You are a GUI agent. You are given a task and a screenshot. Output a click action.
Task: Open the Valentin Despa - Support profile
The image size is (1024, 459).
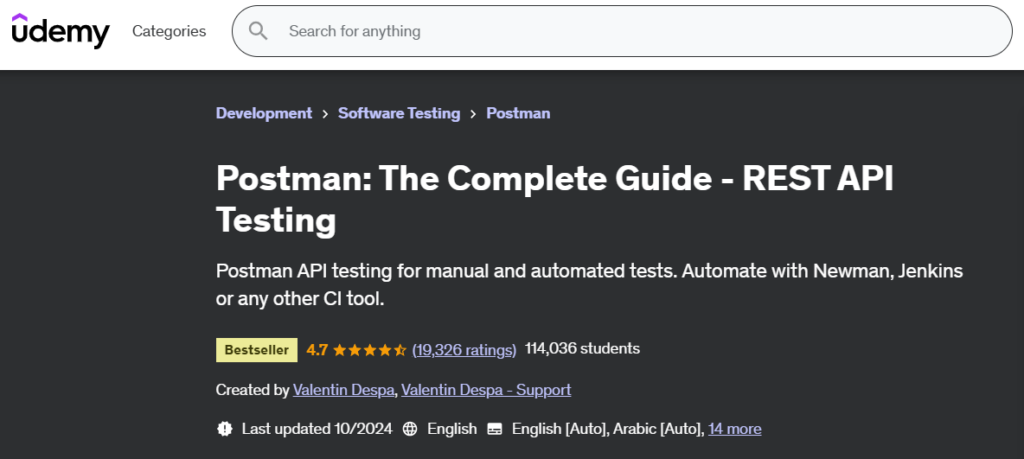[486, 390]
